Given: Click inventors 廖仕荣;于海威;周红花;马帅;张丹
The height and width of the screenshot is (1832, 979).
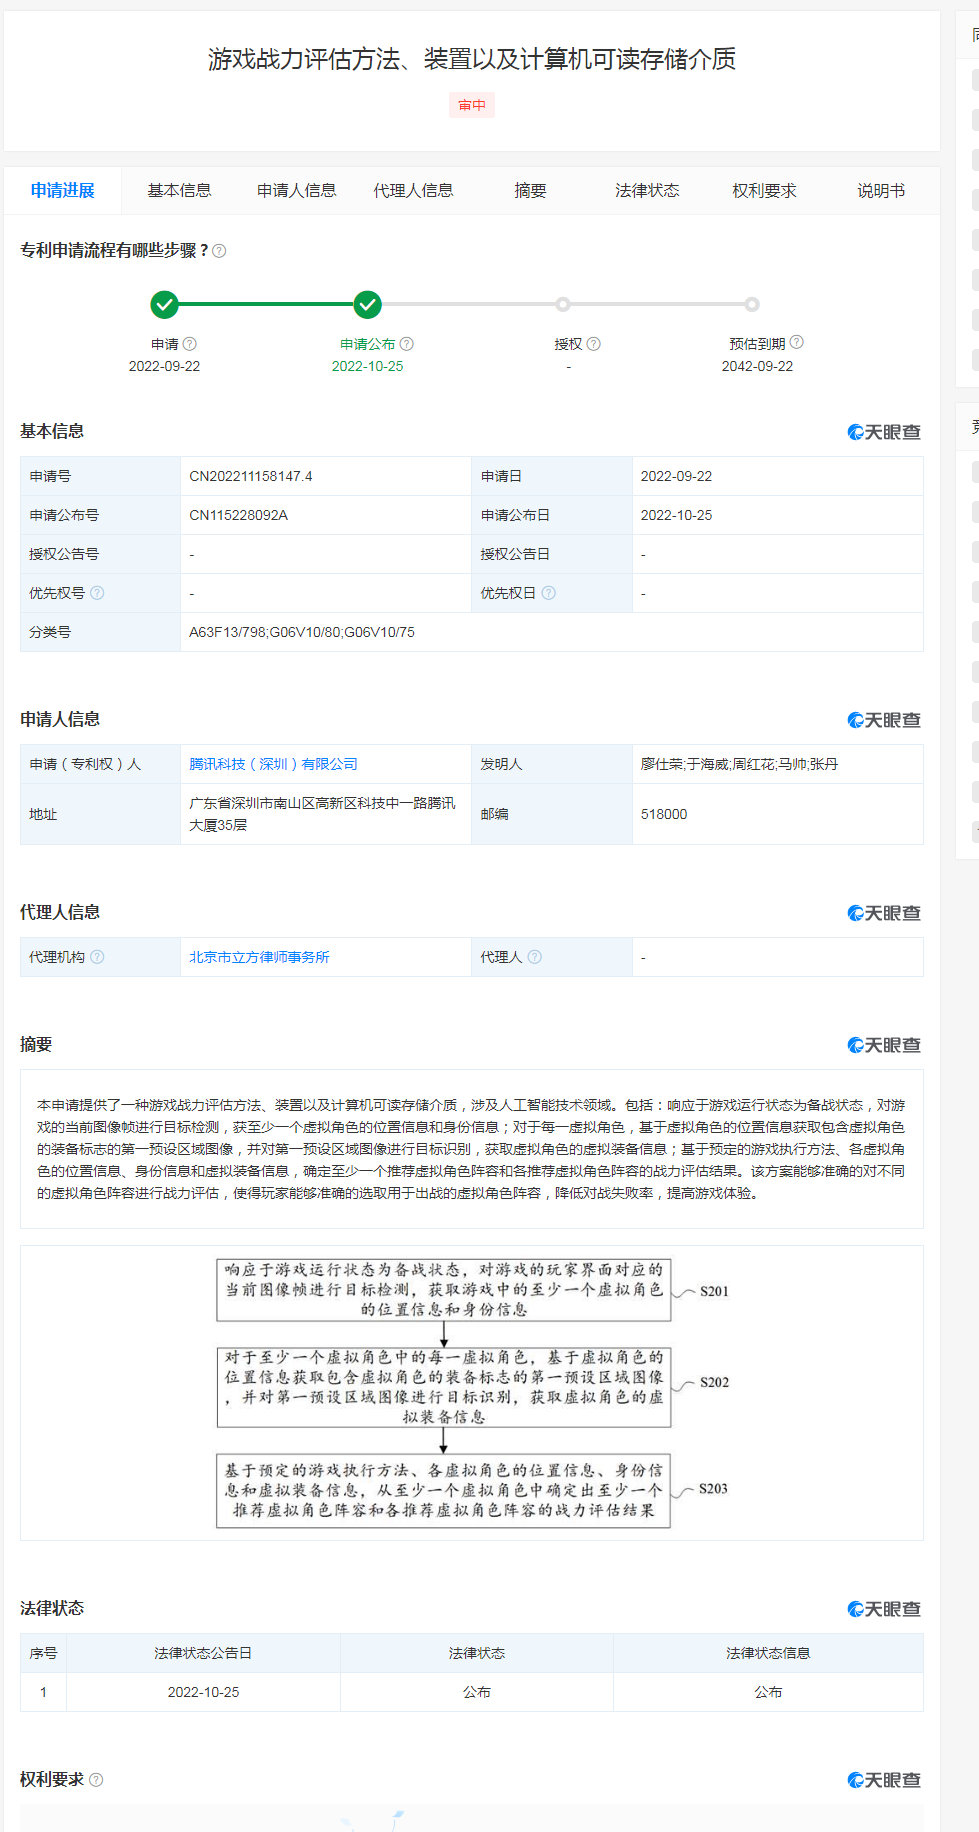Looking at the screenshot, I should (739, 764).
